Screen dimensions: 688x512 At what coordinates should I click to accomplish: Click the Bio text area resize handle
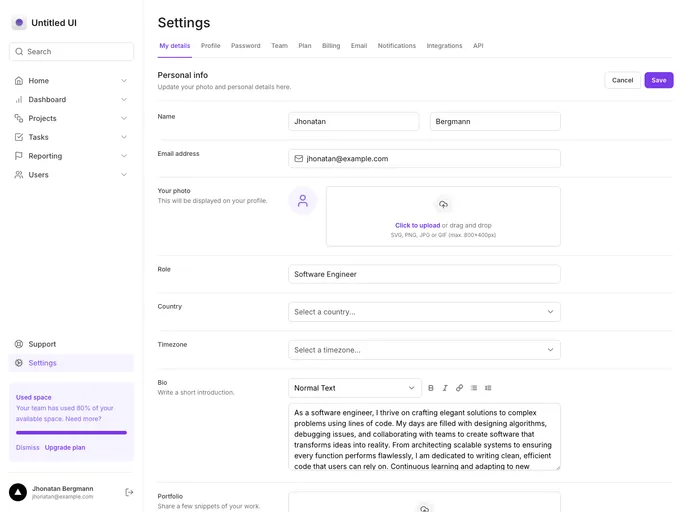point(558,468)
